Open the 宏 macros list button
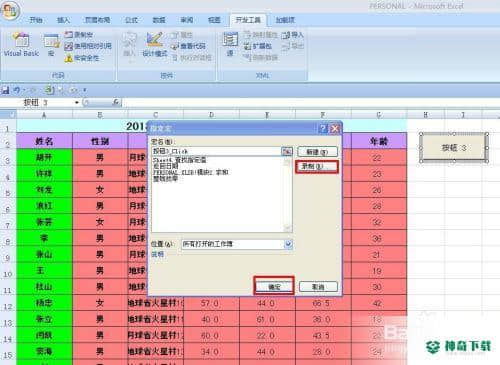Screen dimensions: 500x365 [51, 45]
